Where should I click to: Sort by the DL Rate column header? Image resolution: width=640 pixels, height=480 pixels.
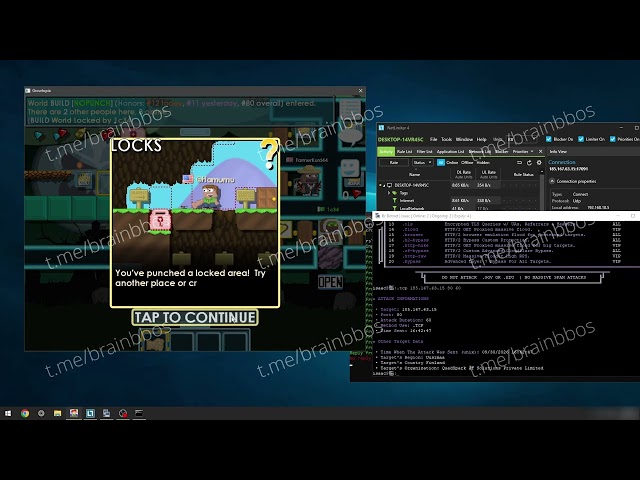coord(463,174)
